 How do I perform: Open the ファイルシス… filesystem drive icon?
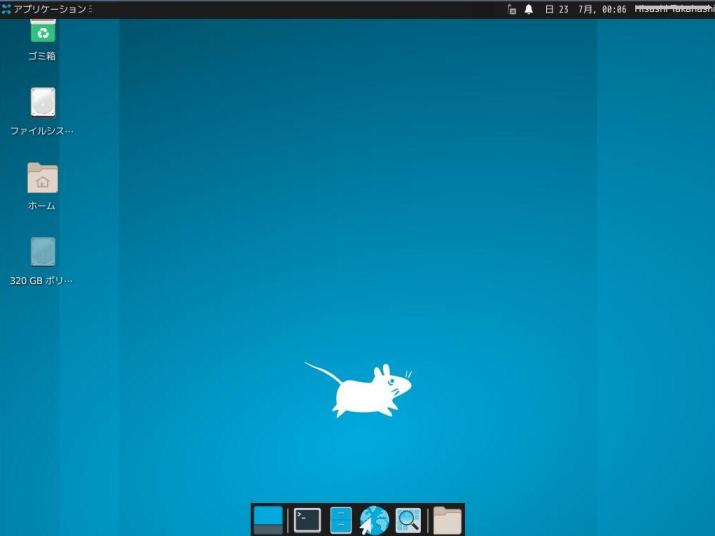(x=43, y=102)
